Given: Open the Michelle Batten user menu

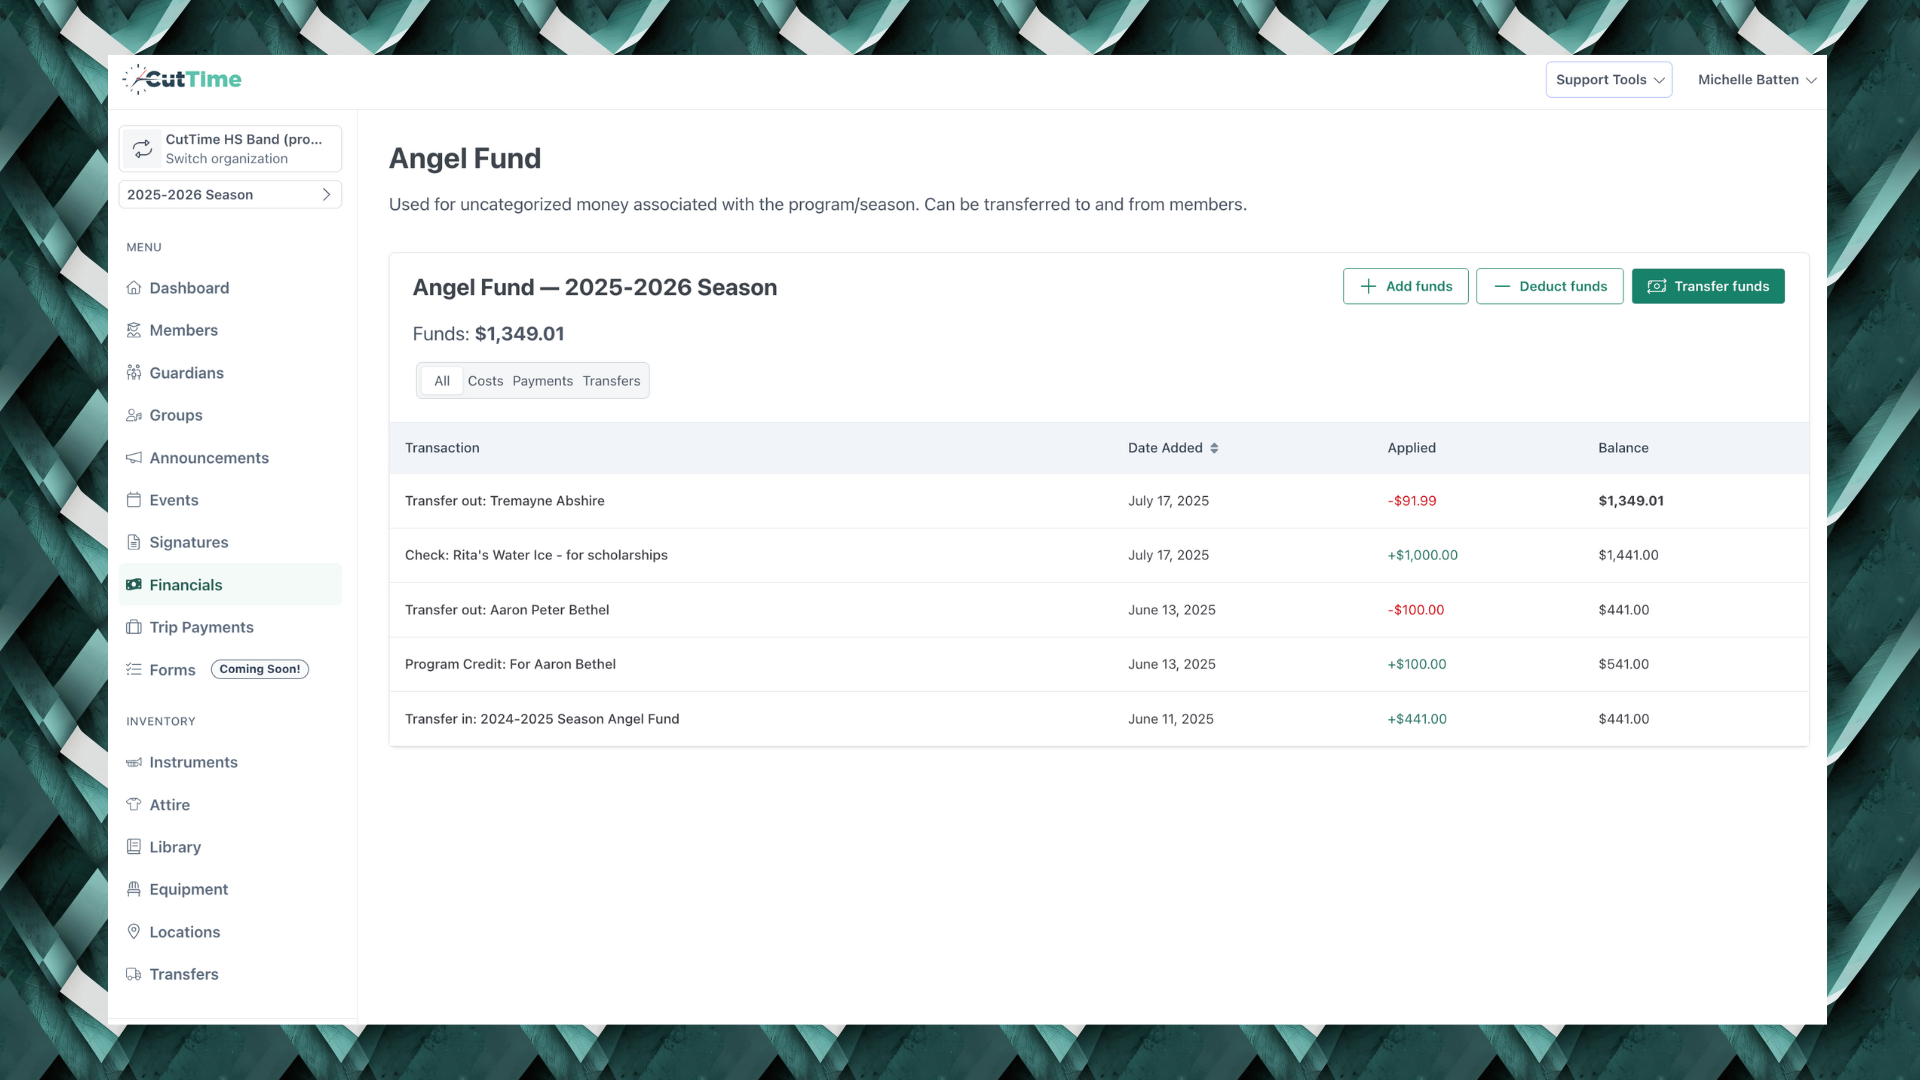Looking at the screenshot, I should click(1757, 80).
